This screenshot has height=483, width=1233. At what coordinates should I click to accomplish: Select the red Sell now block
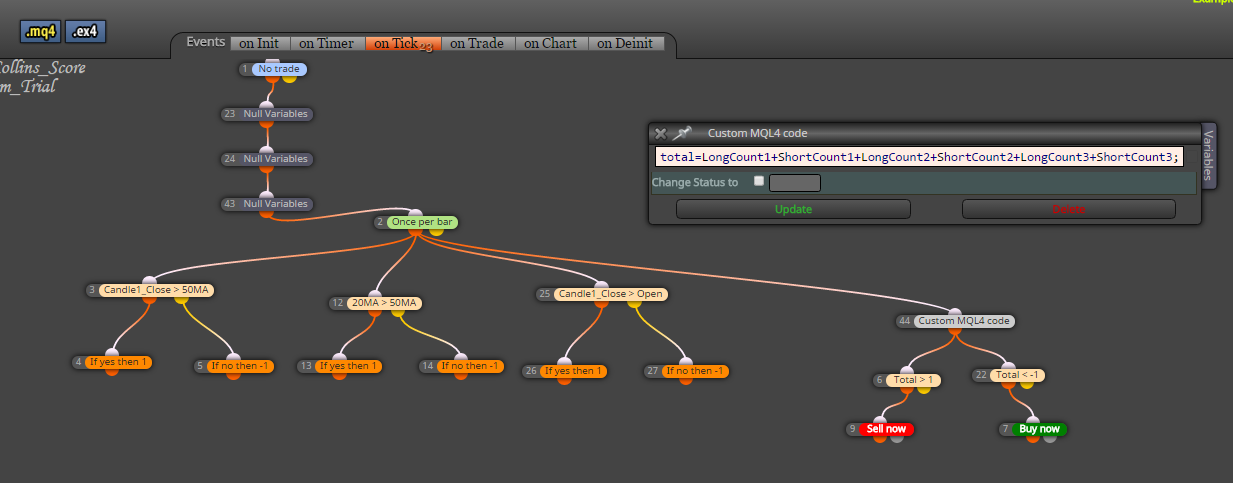point(887,429)
